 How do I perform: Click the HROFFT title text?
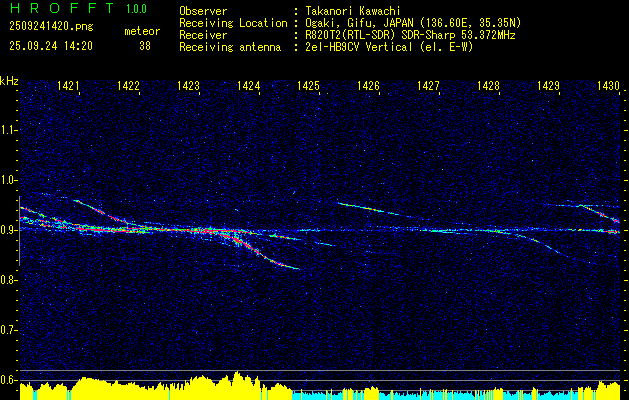[x=62, y=8]
